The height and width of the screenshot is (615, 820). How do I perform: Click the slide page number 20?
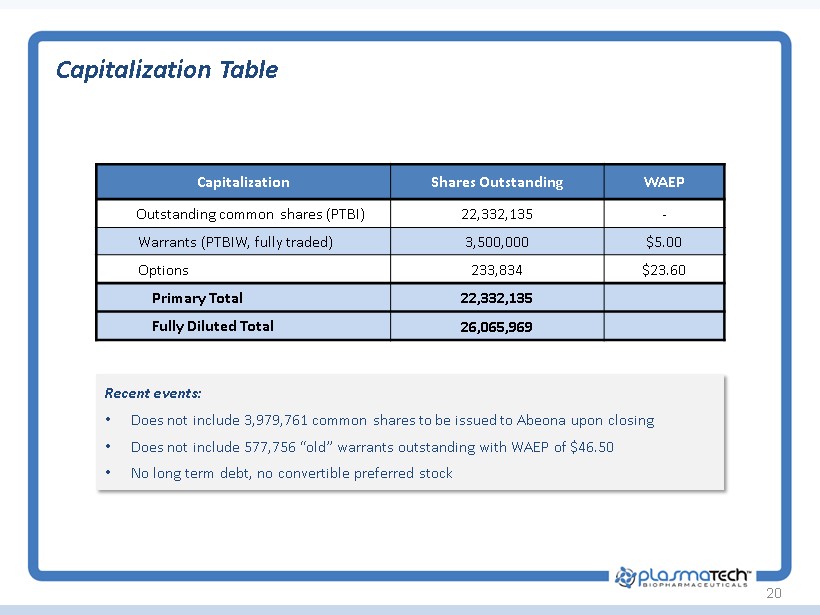point(772,594)
